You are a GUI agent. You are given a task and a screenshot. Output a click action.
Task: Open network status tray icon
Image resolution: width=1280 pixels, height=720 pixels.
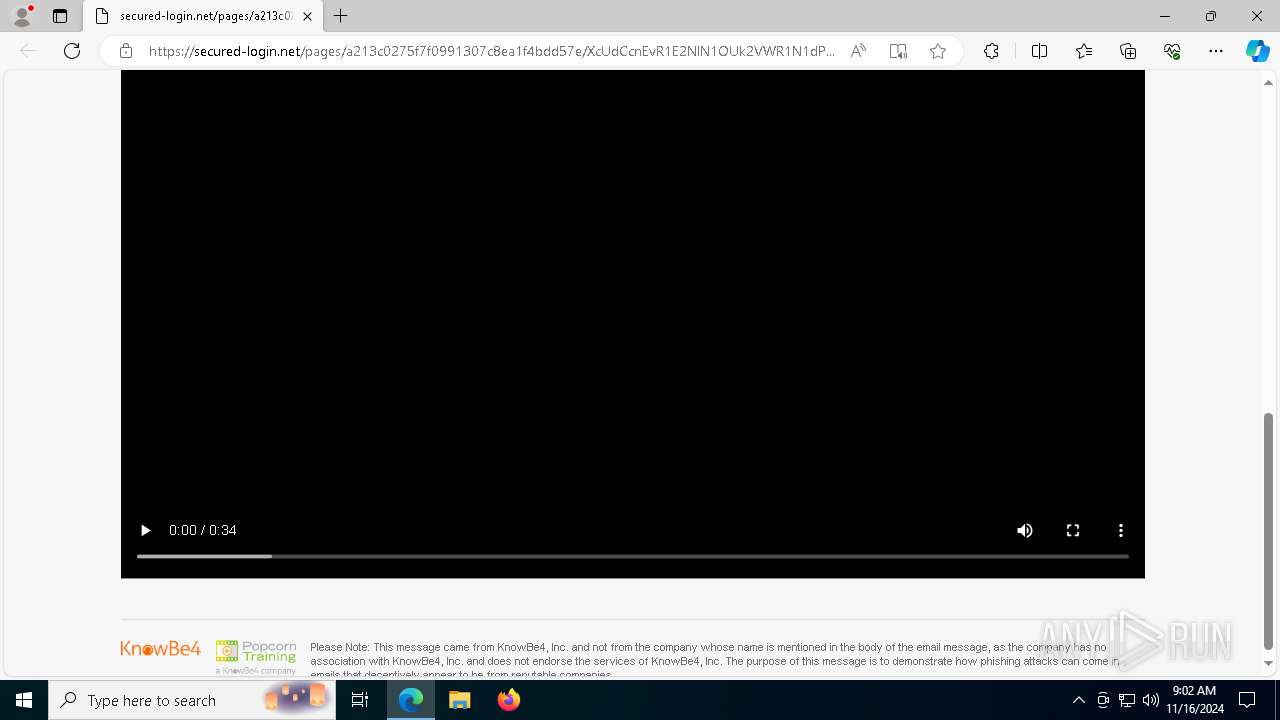click(x=1127, y=700)
